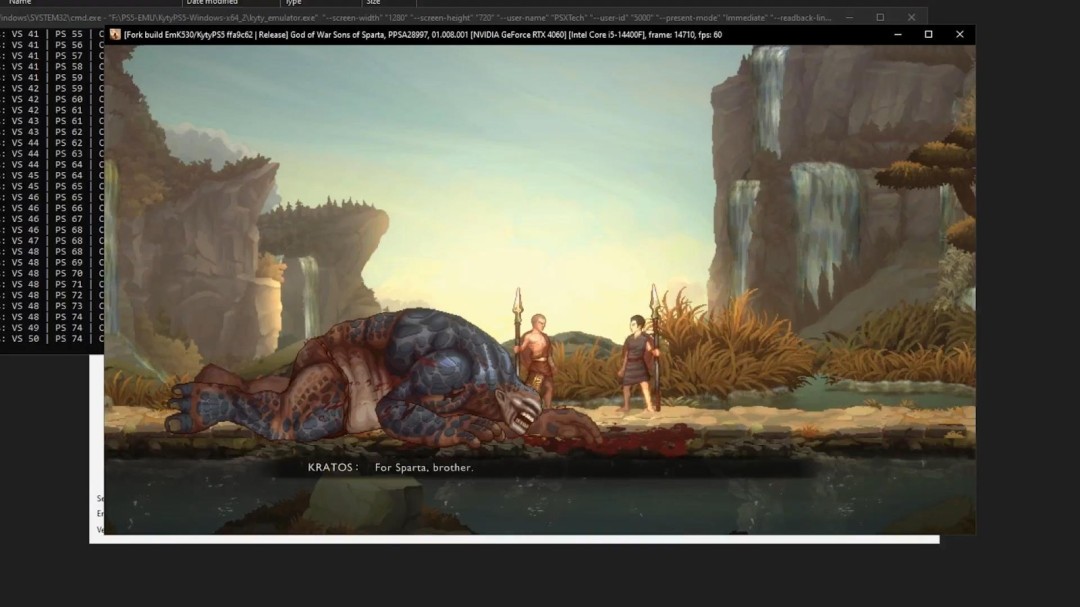The image size is (1080, 607).
Task: Maximize the God of War emulator window
Action: tap(928, 34)
